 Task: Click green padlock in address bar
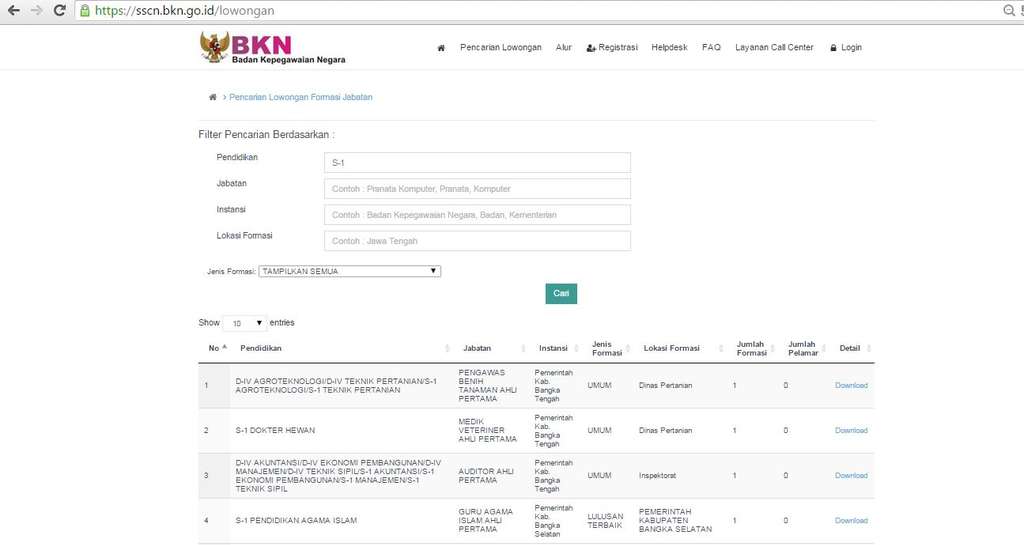click(85, 10)
